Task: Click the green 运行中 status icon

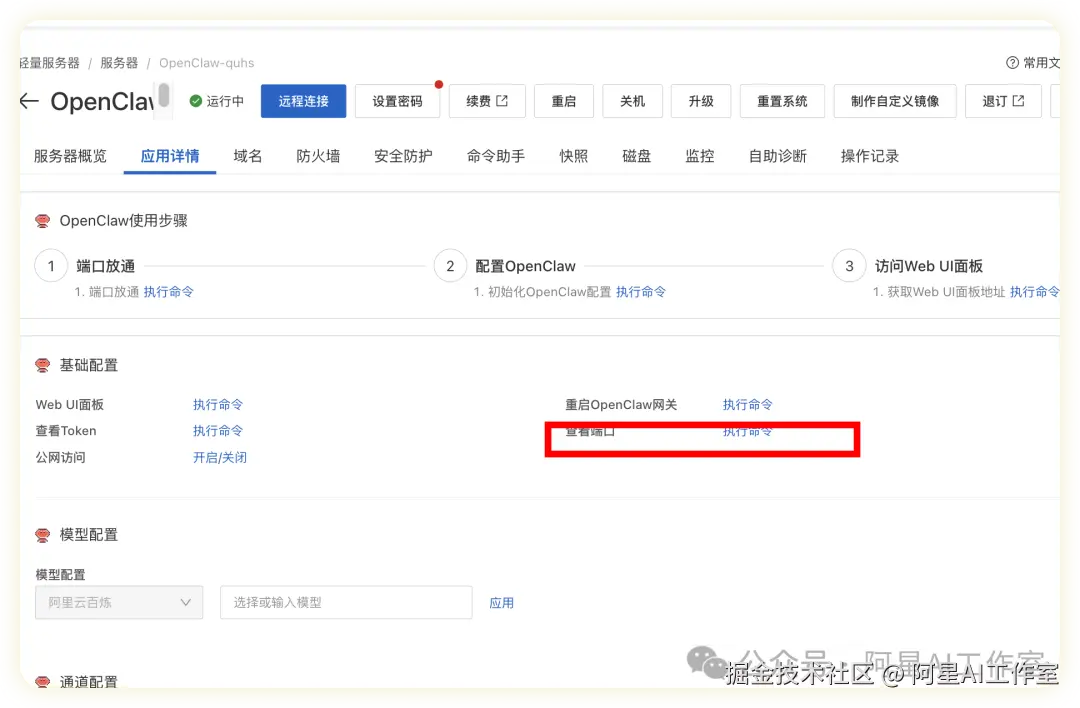Action: click(x=196, y=101)
